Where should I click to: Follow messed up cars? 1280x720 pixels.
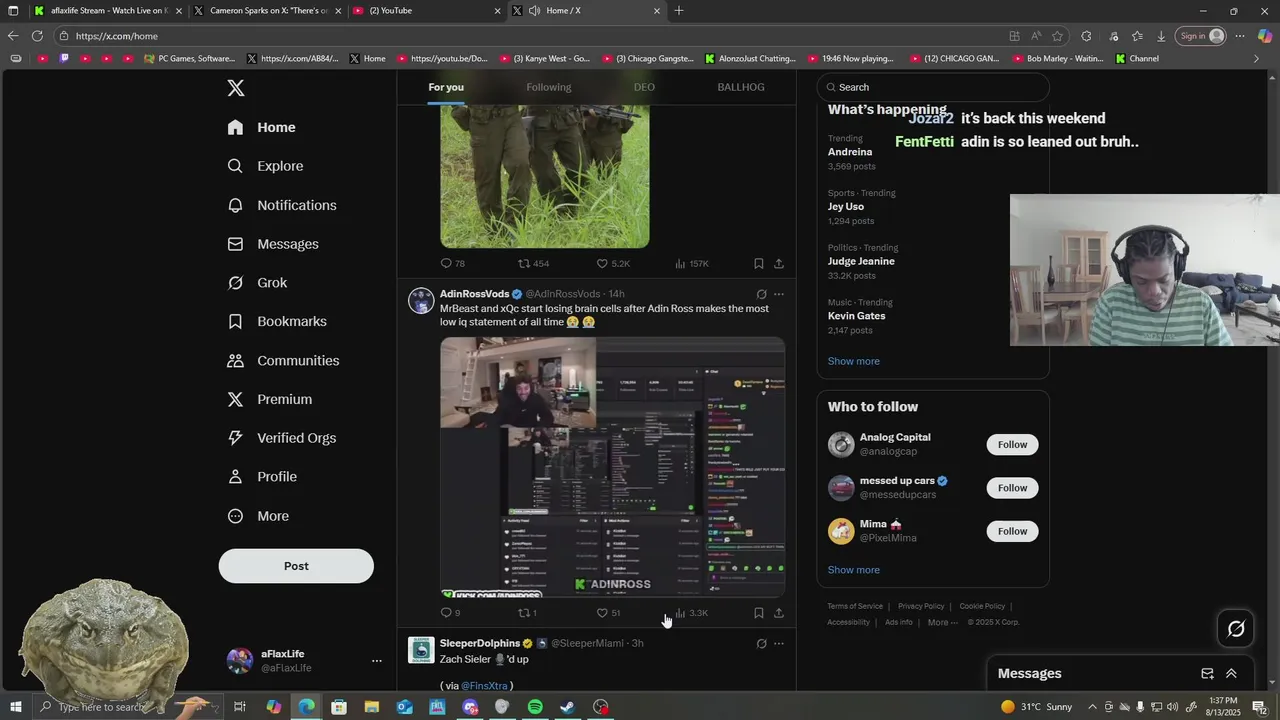pos(1012,488)
